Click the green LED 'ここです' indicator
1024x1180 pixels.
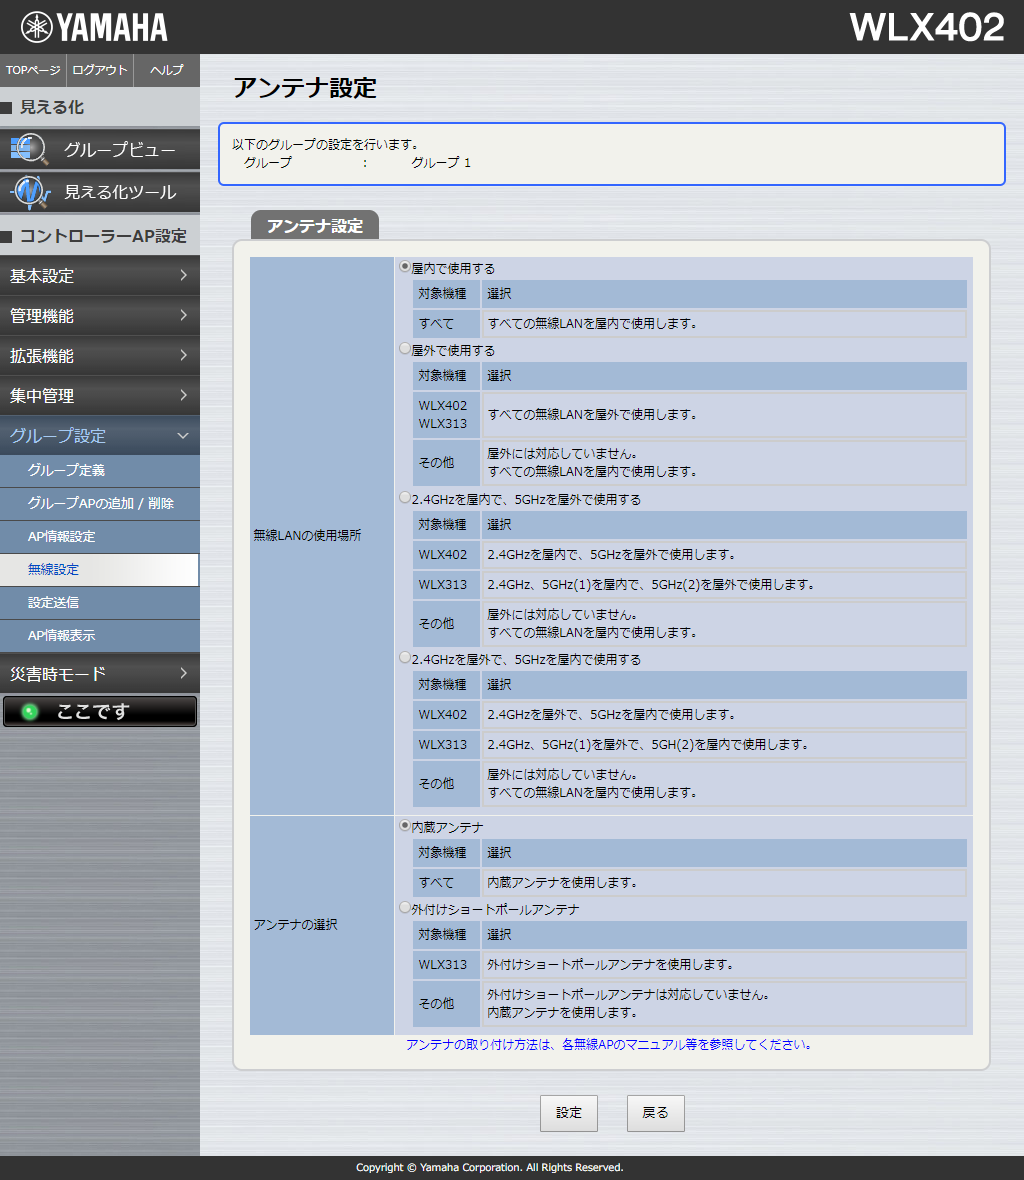(x=30, y=712)
